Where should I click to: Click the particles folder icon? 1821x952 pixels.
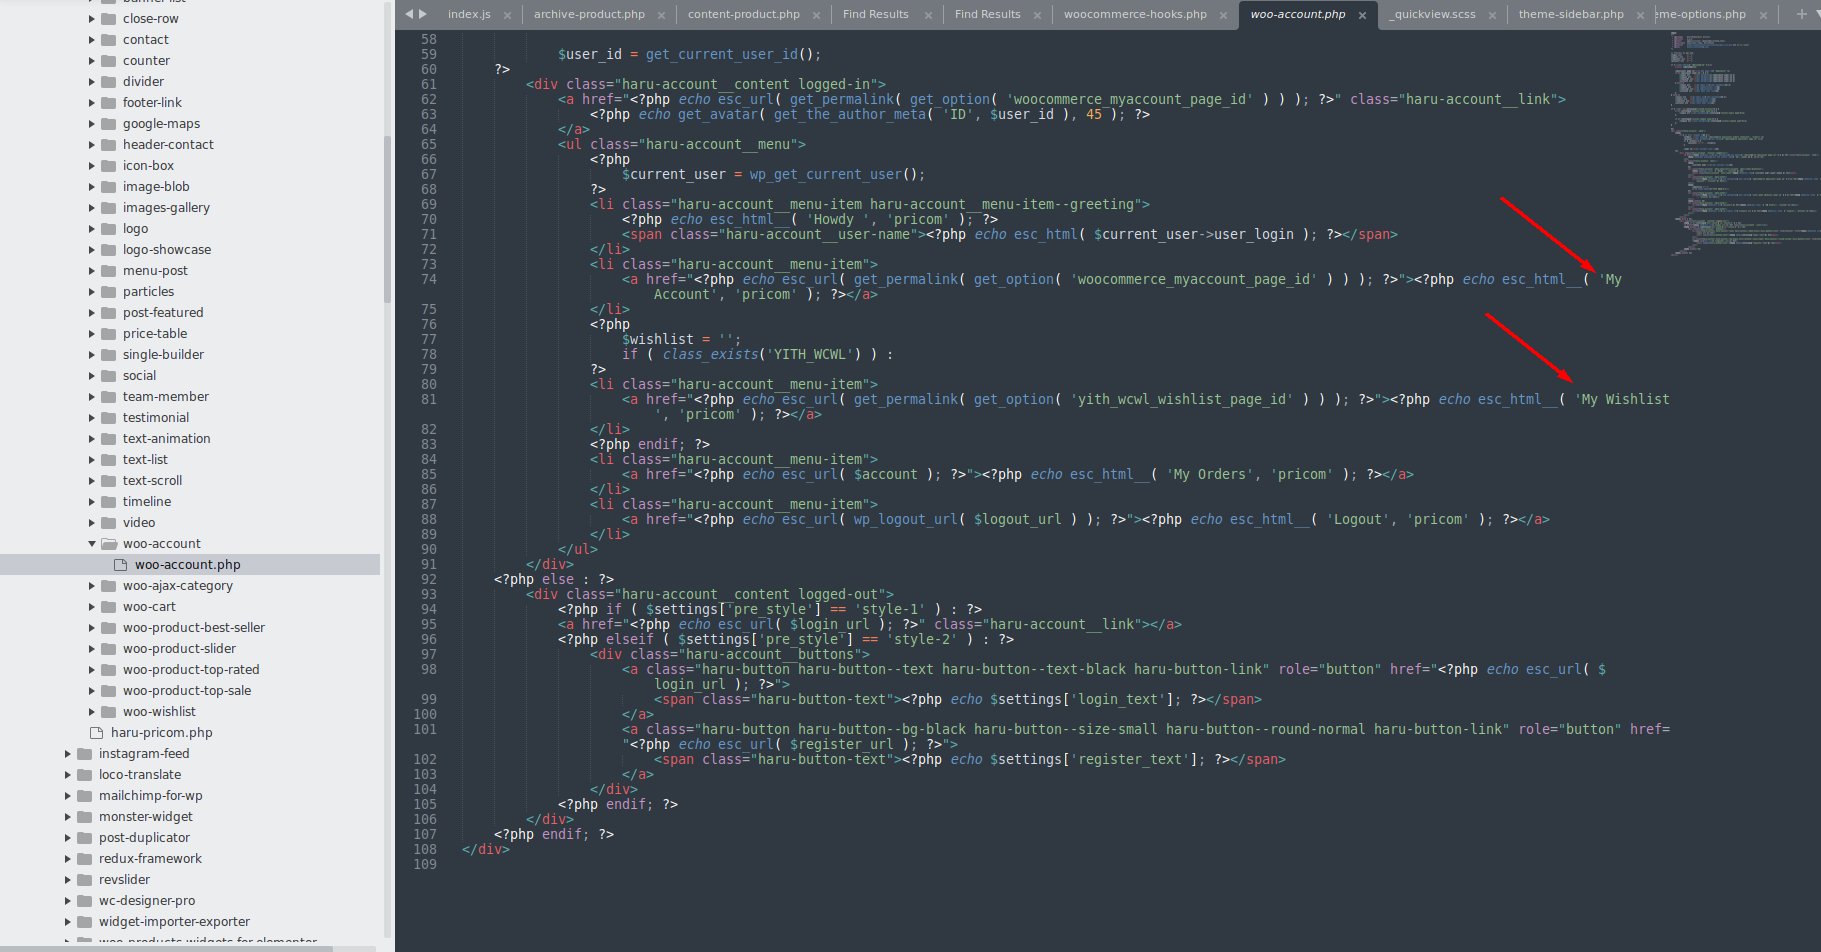point(109,291)
